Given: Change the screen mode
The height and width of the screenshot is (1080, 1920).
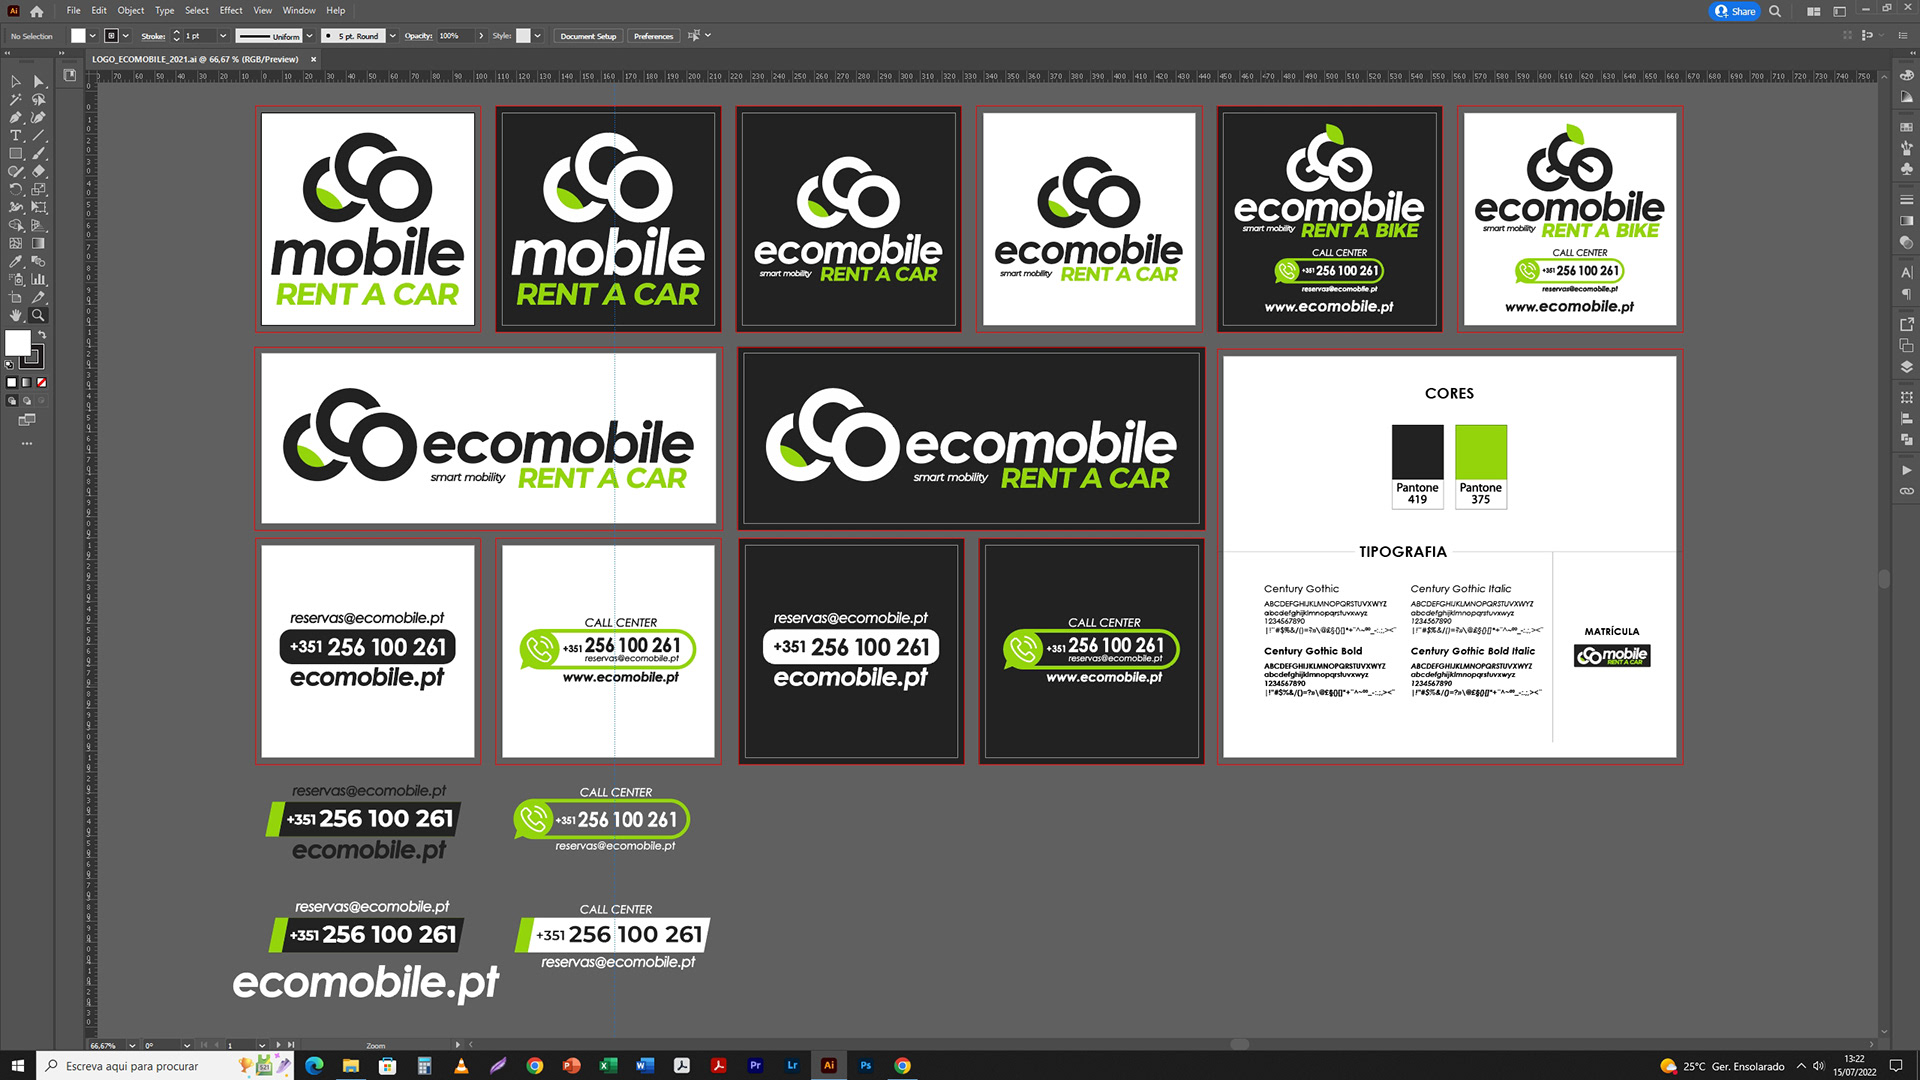Looking at the screenshot, I should 27,420.
